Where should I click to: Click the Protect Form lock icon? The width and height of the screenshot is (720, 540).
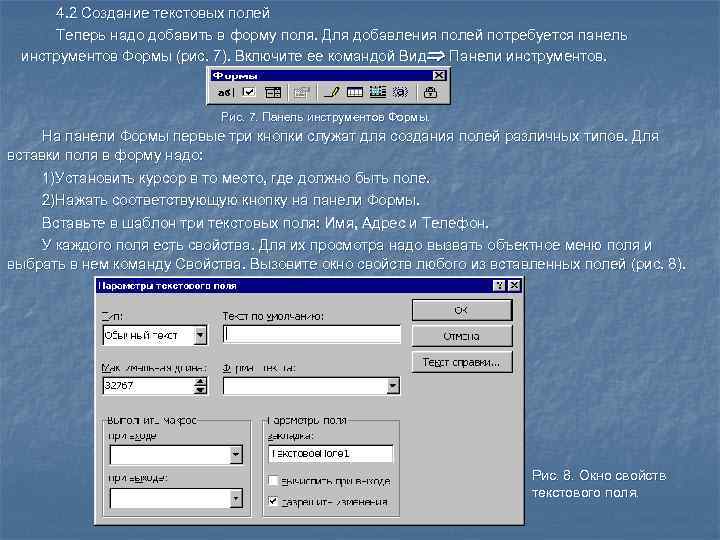(430, 93)
